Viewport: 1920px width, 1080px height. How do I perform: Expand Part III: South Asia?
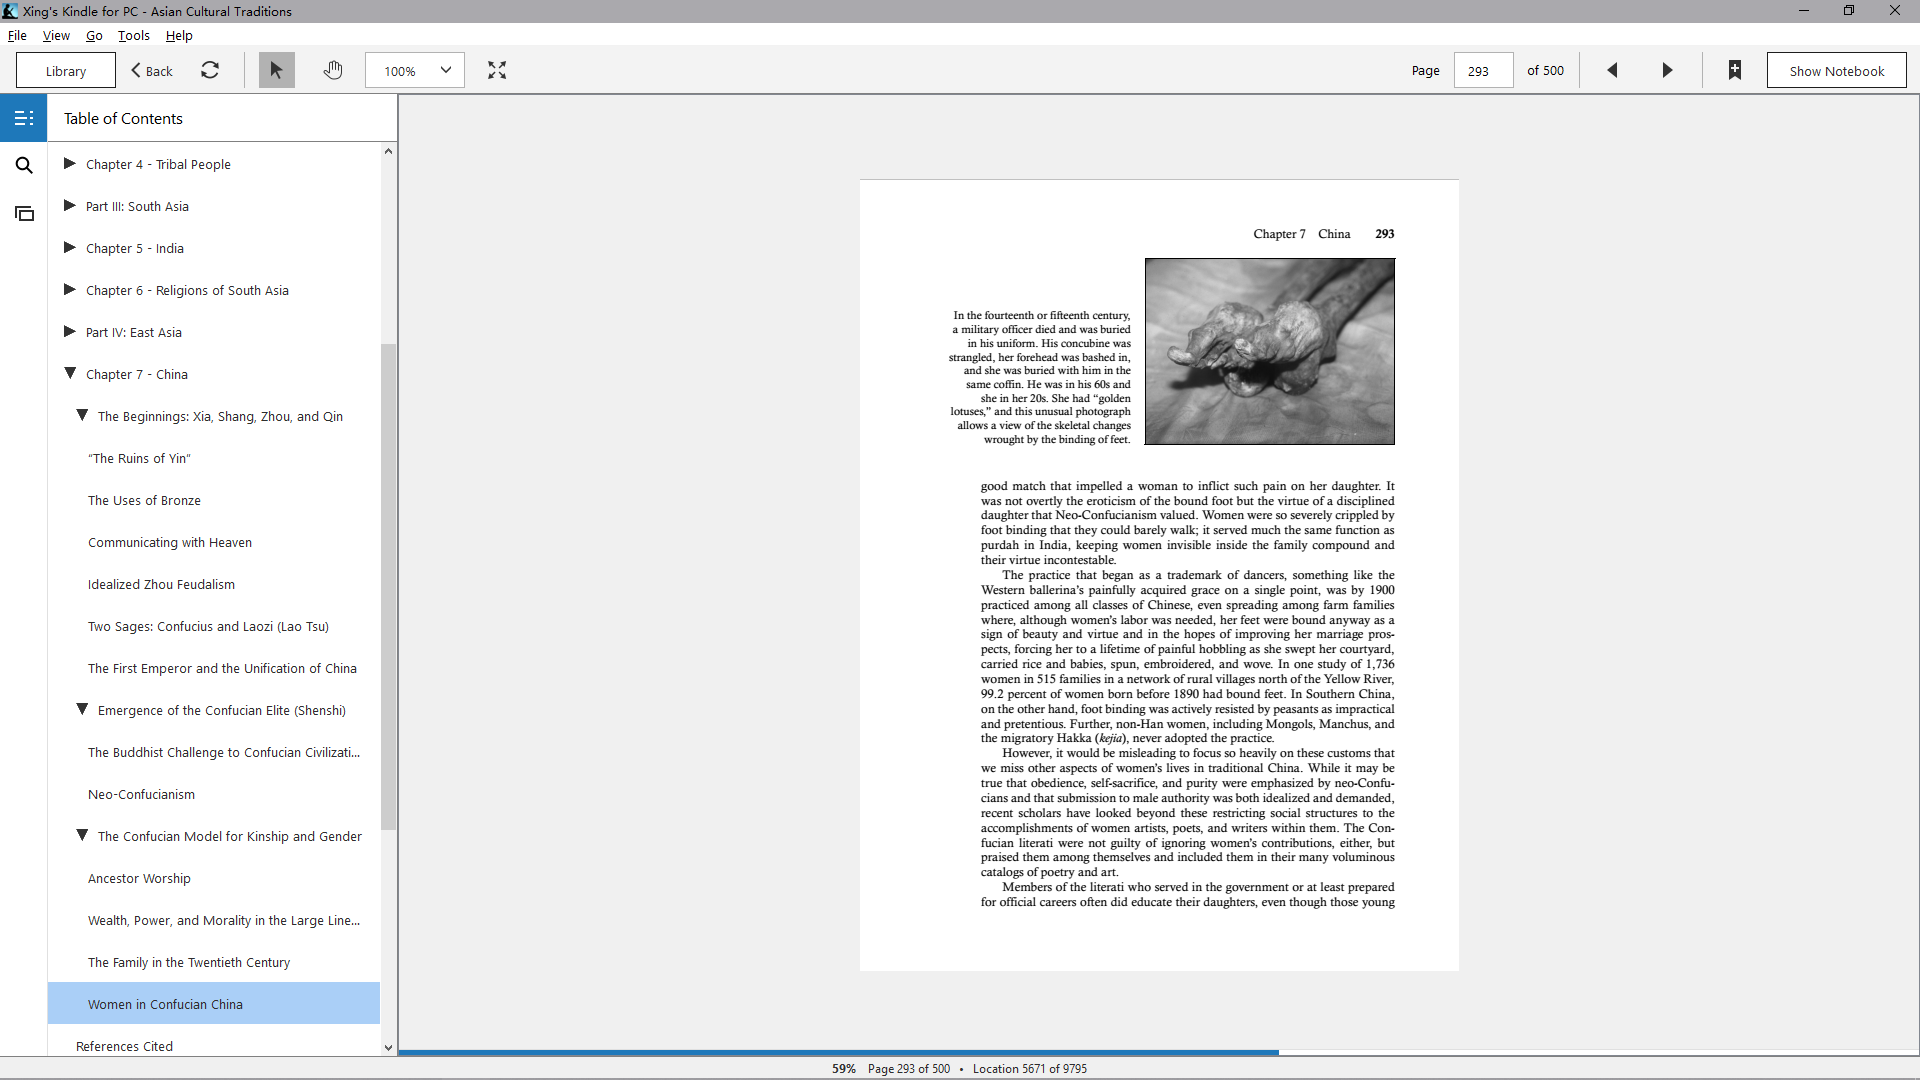click(70, 205)
